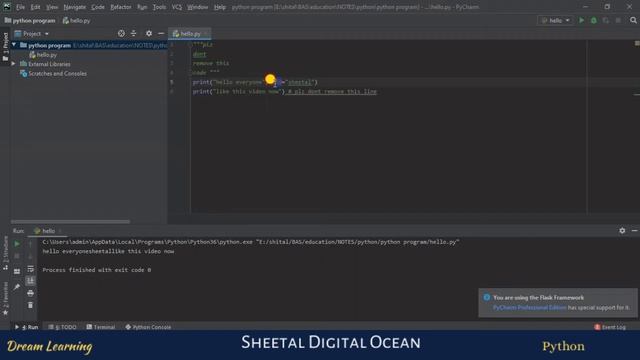Hide the Project tool window
This screenshot has width=640, height=360.
(x=161, y=33)
